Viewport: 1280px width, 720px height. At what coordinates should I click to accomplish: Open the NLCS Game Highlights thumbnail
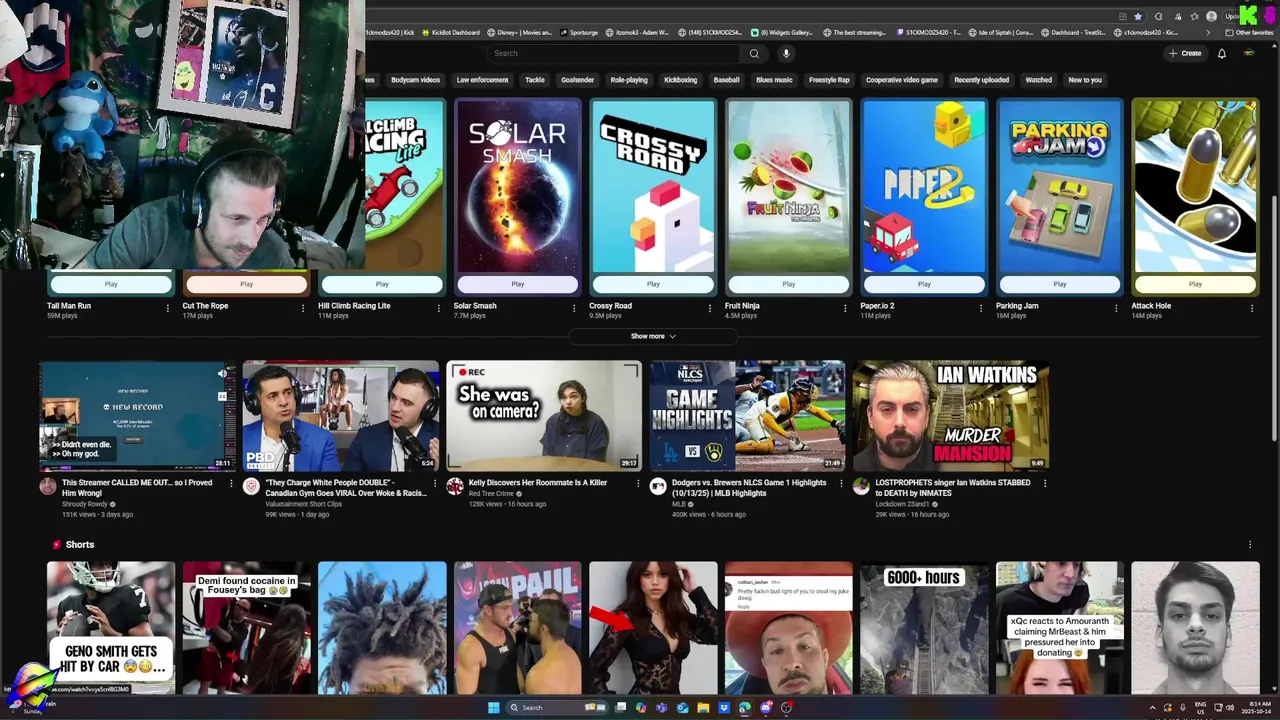coord(747,416)
